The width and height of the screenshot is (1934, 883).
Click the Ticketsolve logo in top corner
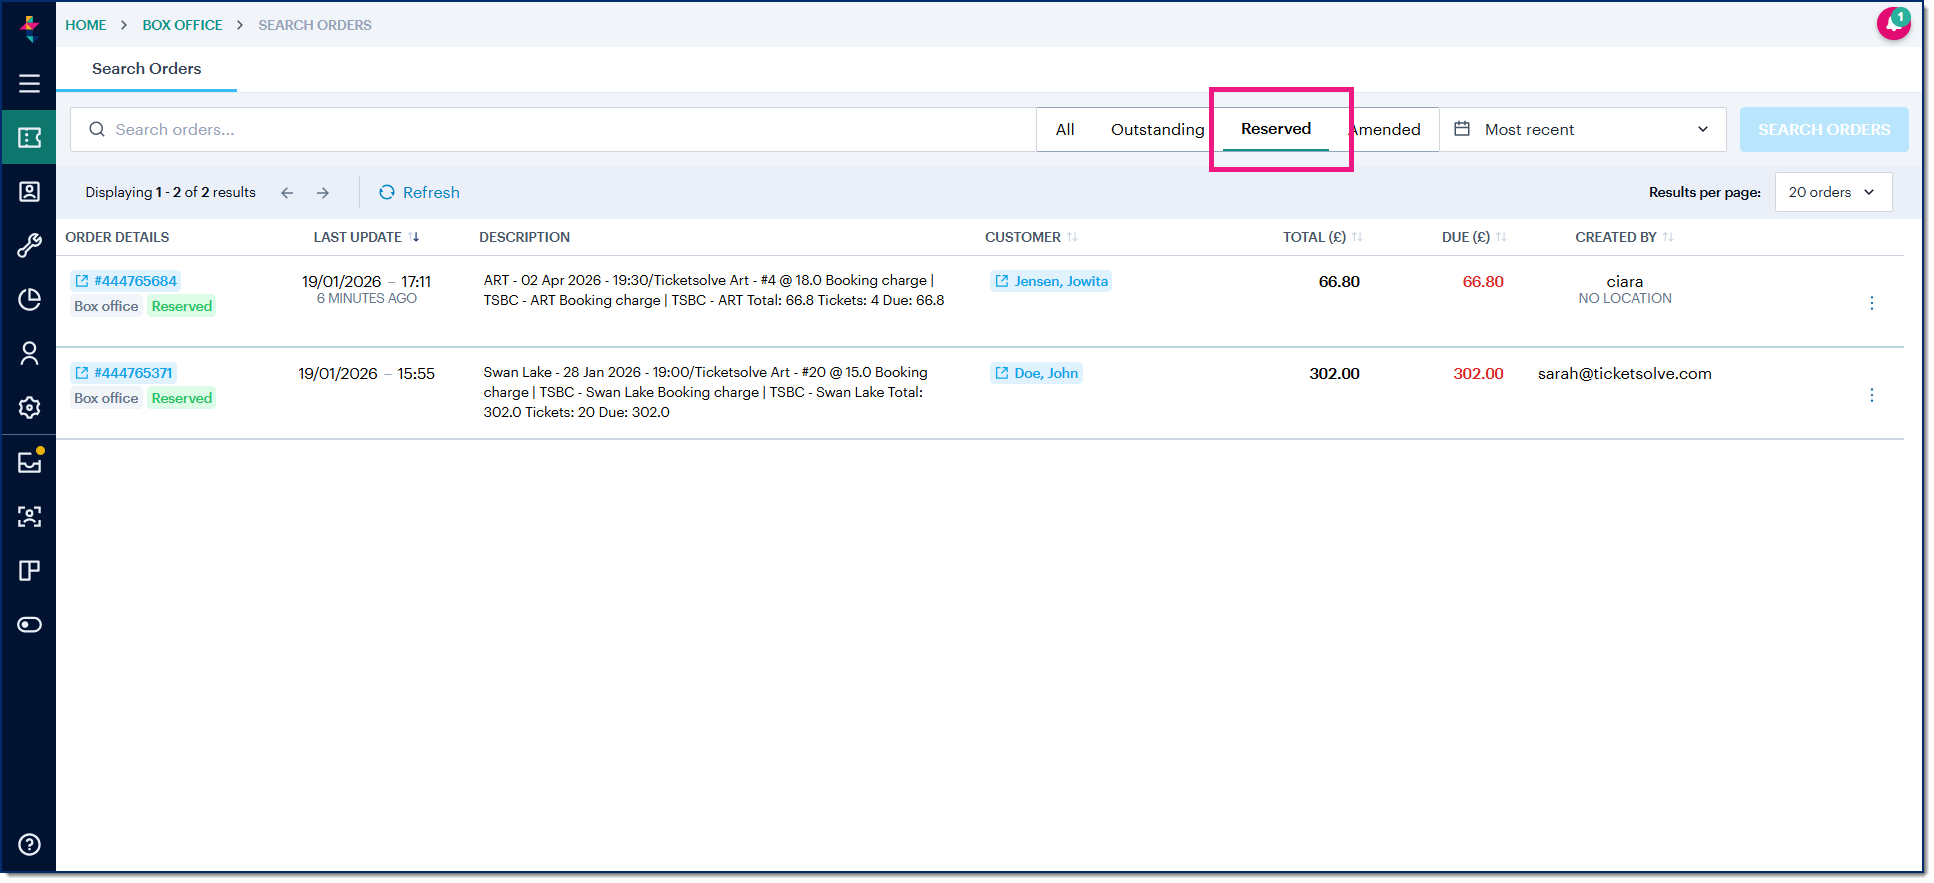point(30,27)
